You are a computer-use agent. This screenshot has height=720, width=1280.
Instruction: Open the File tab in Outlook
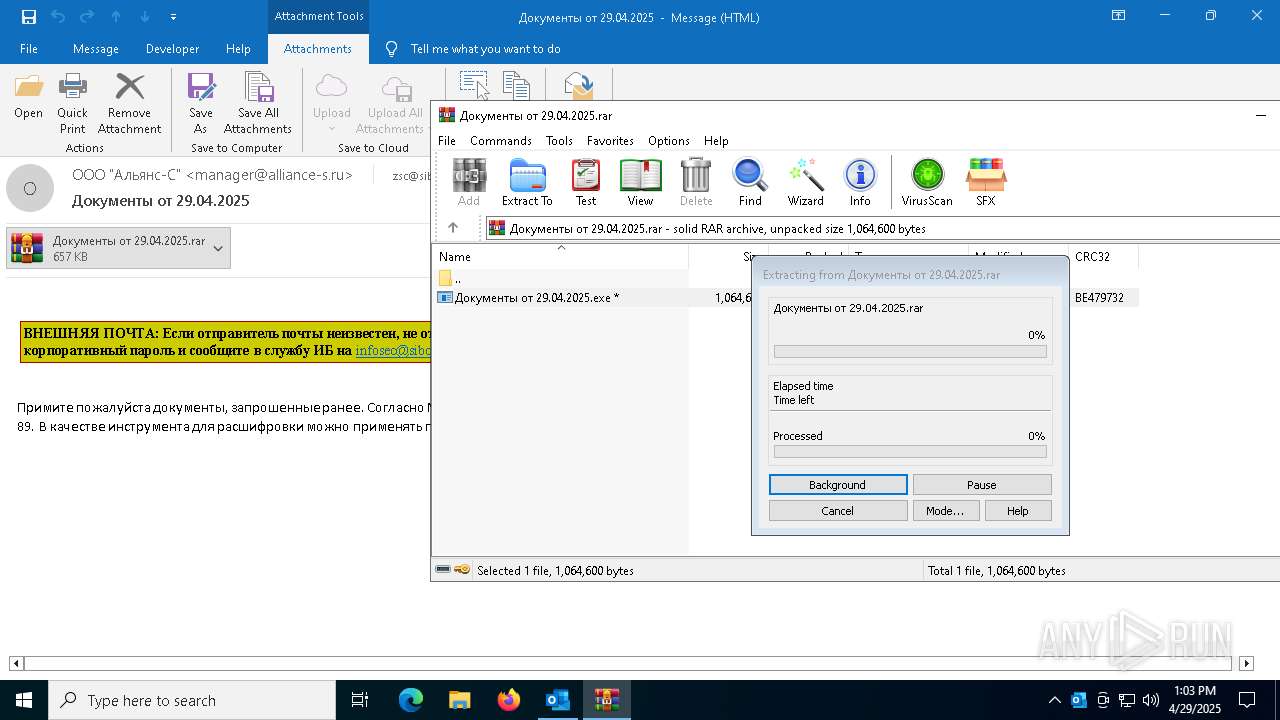(x=29, y=49)
